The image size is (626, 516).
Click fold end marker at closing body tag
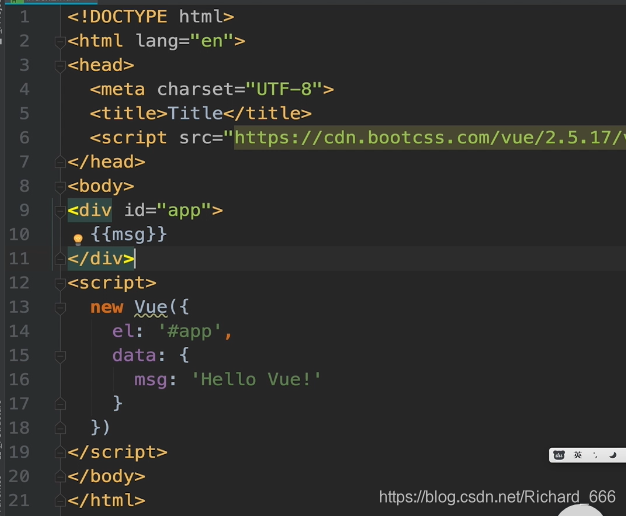[x=60, y=477]
